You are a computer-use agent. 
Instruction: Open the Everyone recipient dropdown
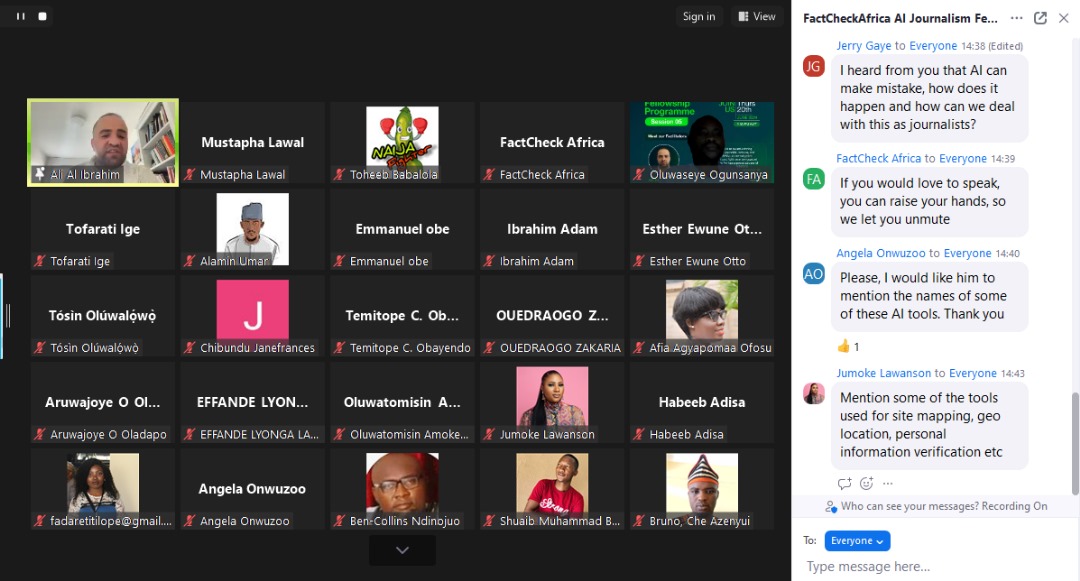coord(858,541)
